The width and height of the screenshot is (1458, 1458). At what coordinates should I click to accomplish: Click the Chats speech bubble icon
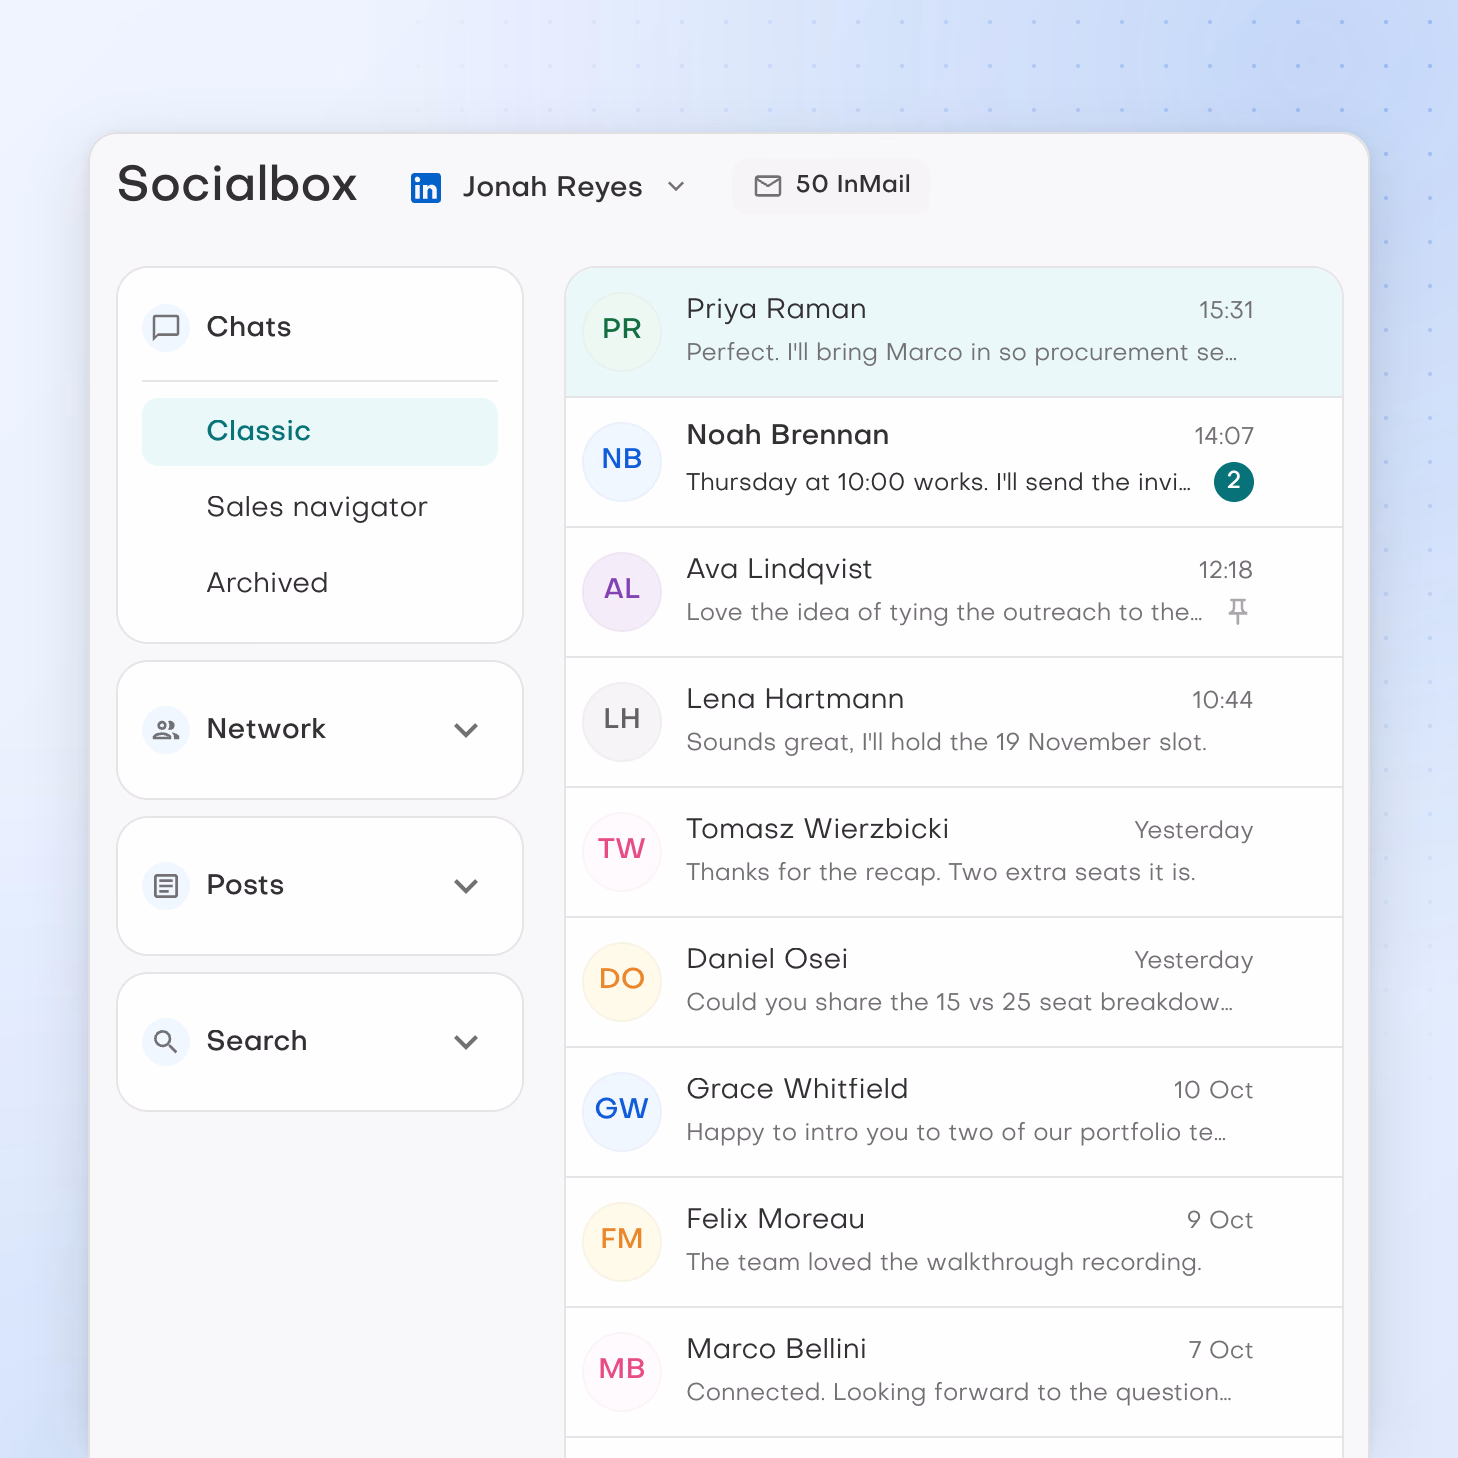[x=166, y=327]
